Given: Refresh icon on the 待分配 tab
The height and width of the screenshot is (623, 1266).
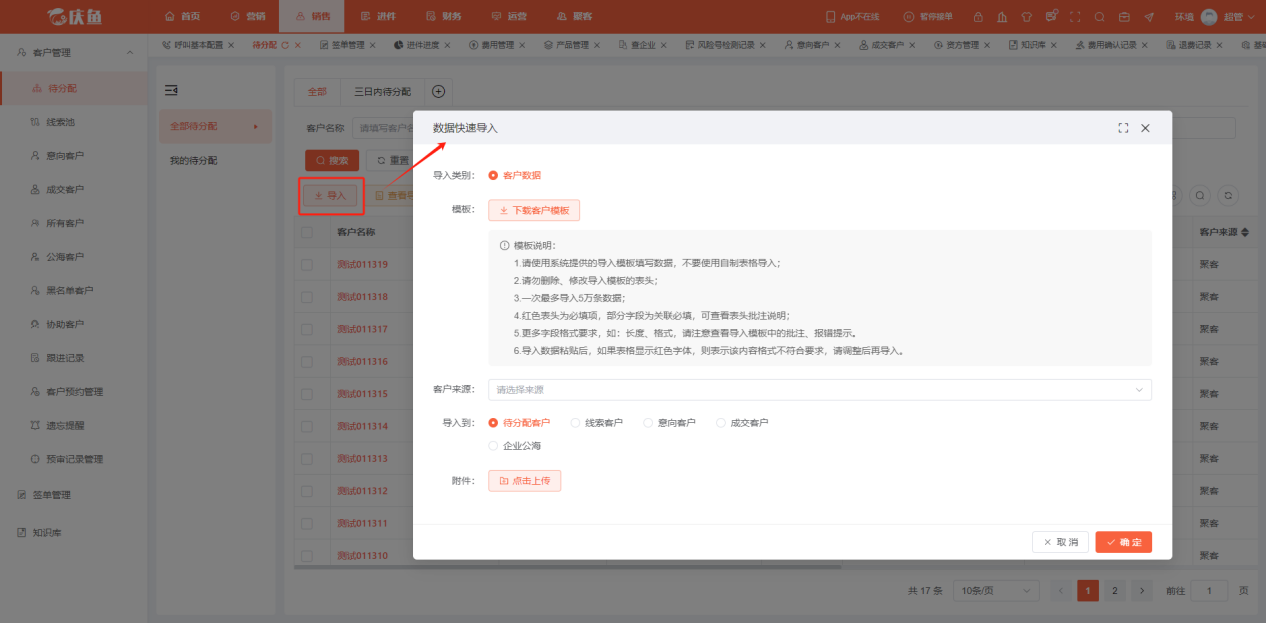Looking at the screenshot, I should [285, 46].
